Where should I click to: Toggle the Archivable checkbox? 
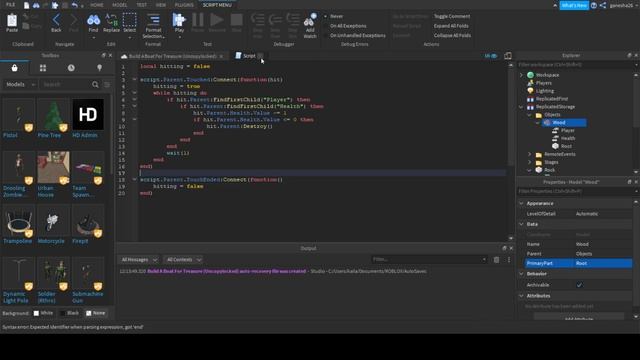click(579, 285)
